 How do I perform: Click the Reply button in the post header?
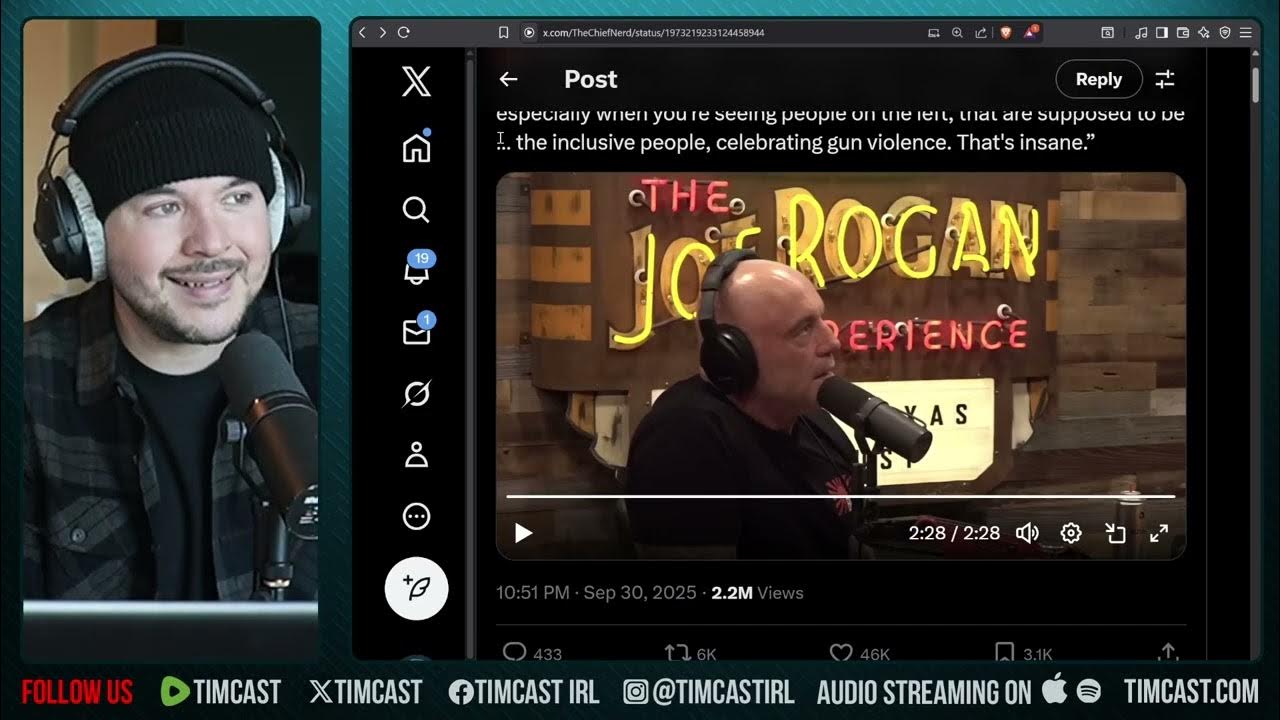(x=1099, y=79)
